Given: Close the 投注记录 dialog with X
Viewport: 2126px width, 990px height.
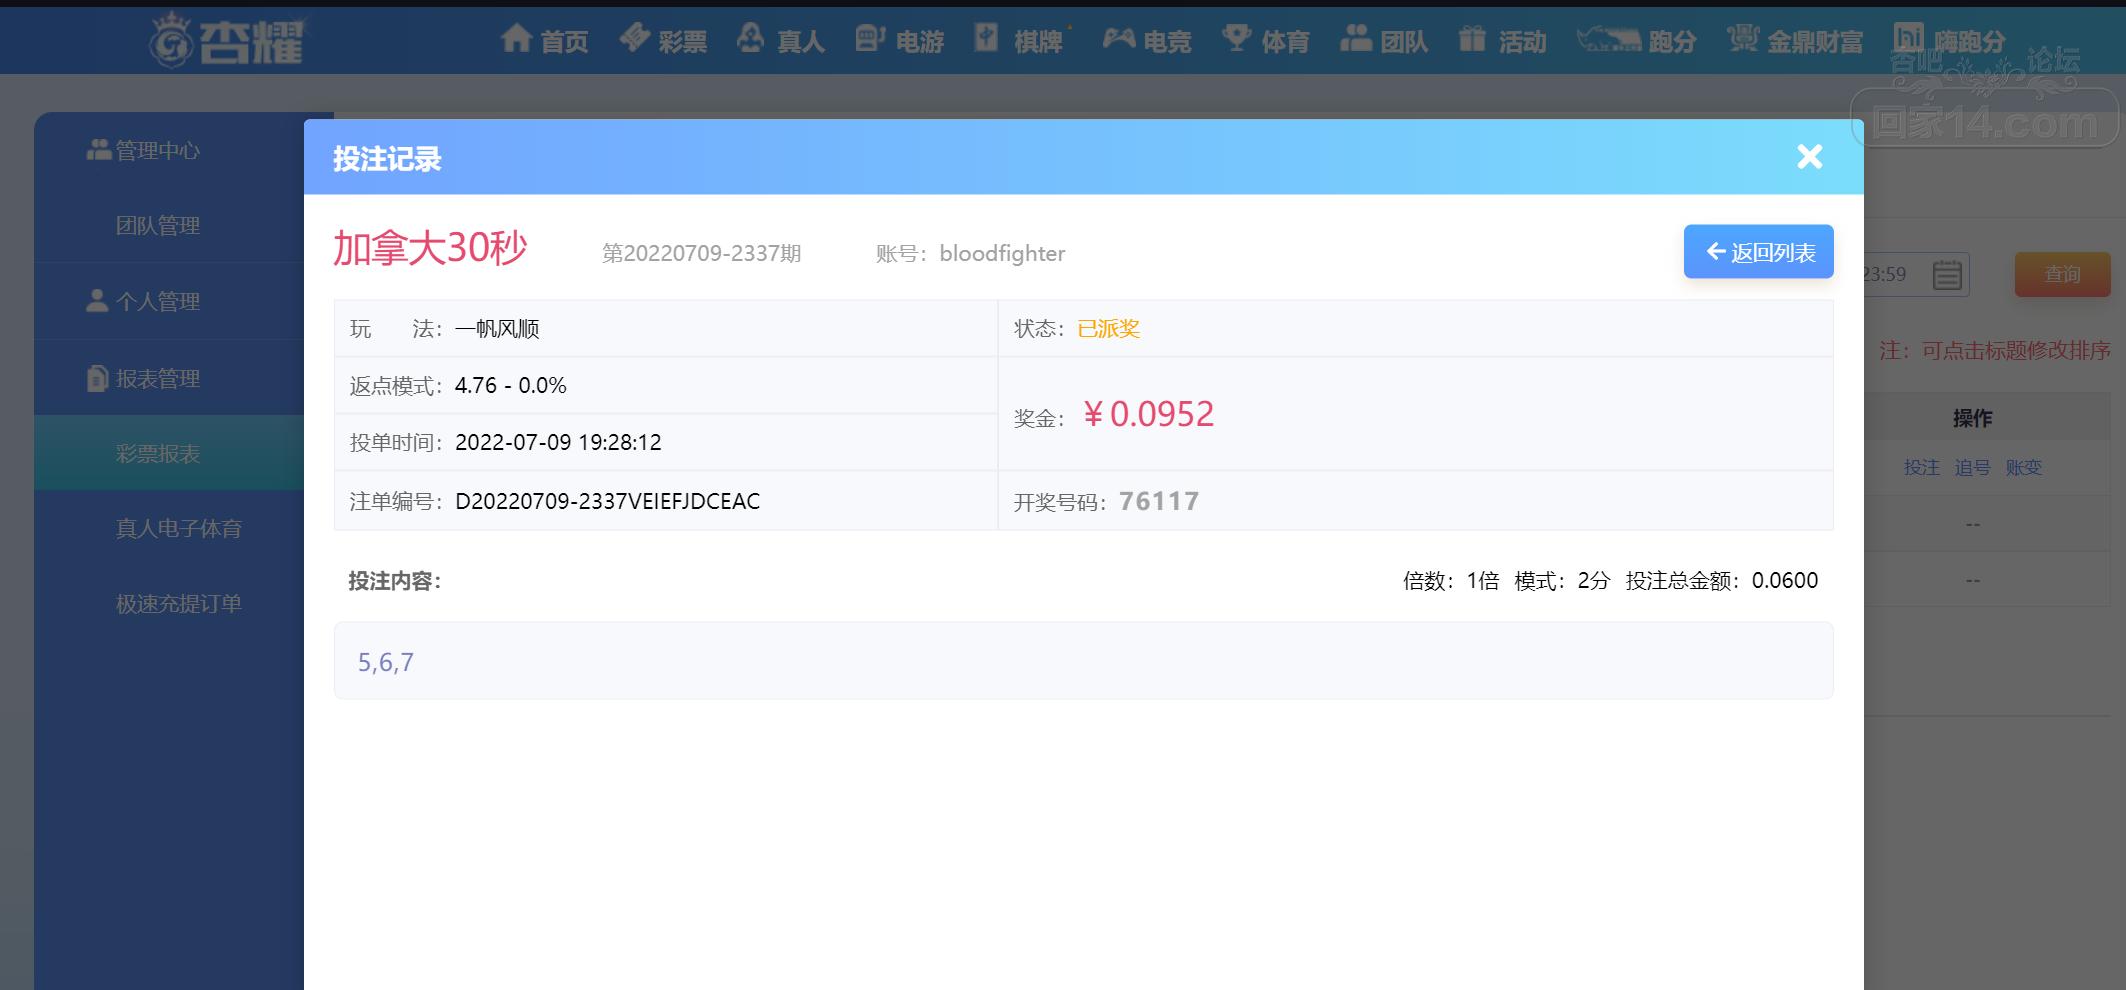Looking at the screenshot, I should click(1809, 157).
